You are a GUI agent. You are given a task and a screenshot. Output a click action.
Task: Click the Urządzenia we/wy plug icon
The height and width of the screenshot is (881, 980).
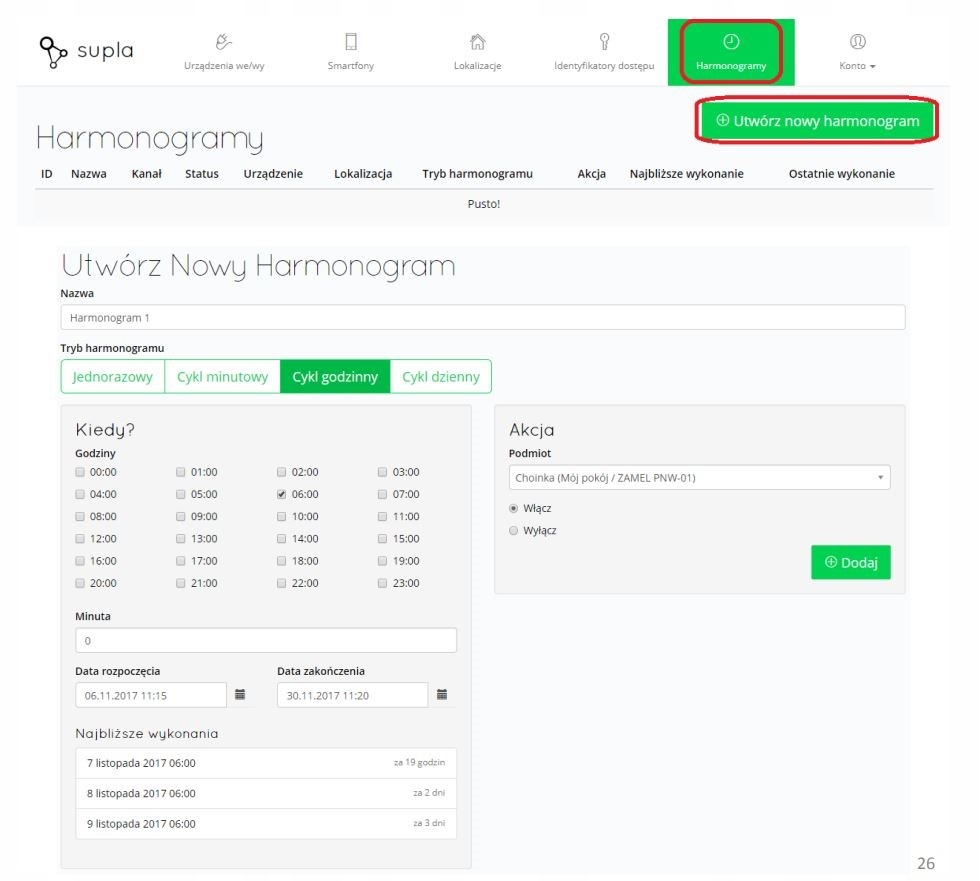[x=223, y=42]
